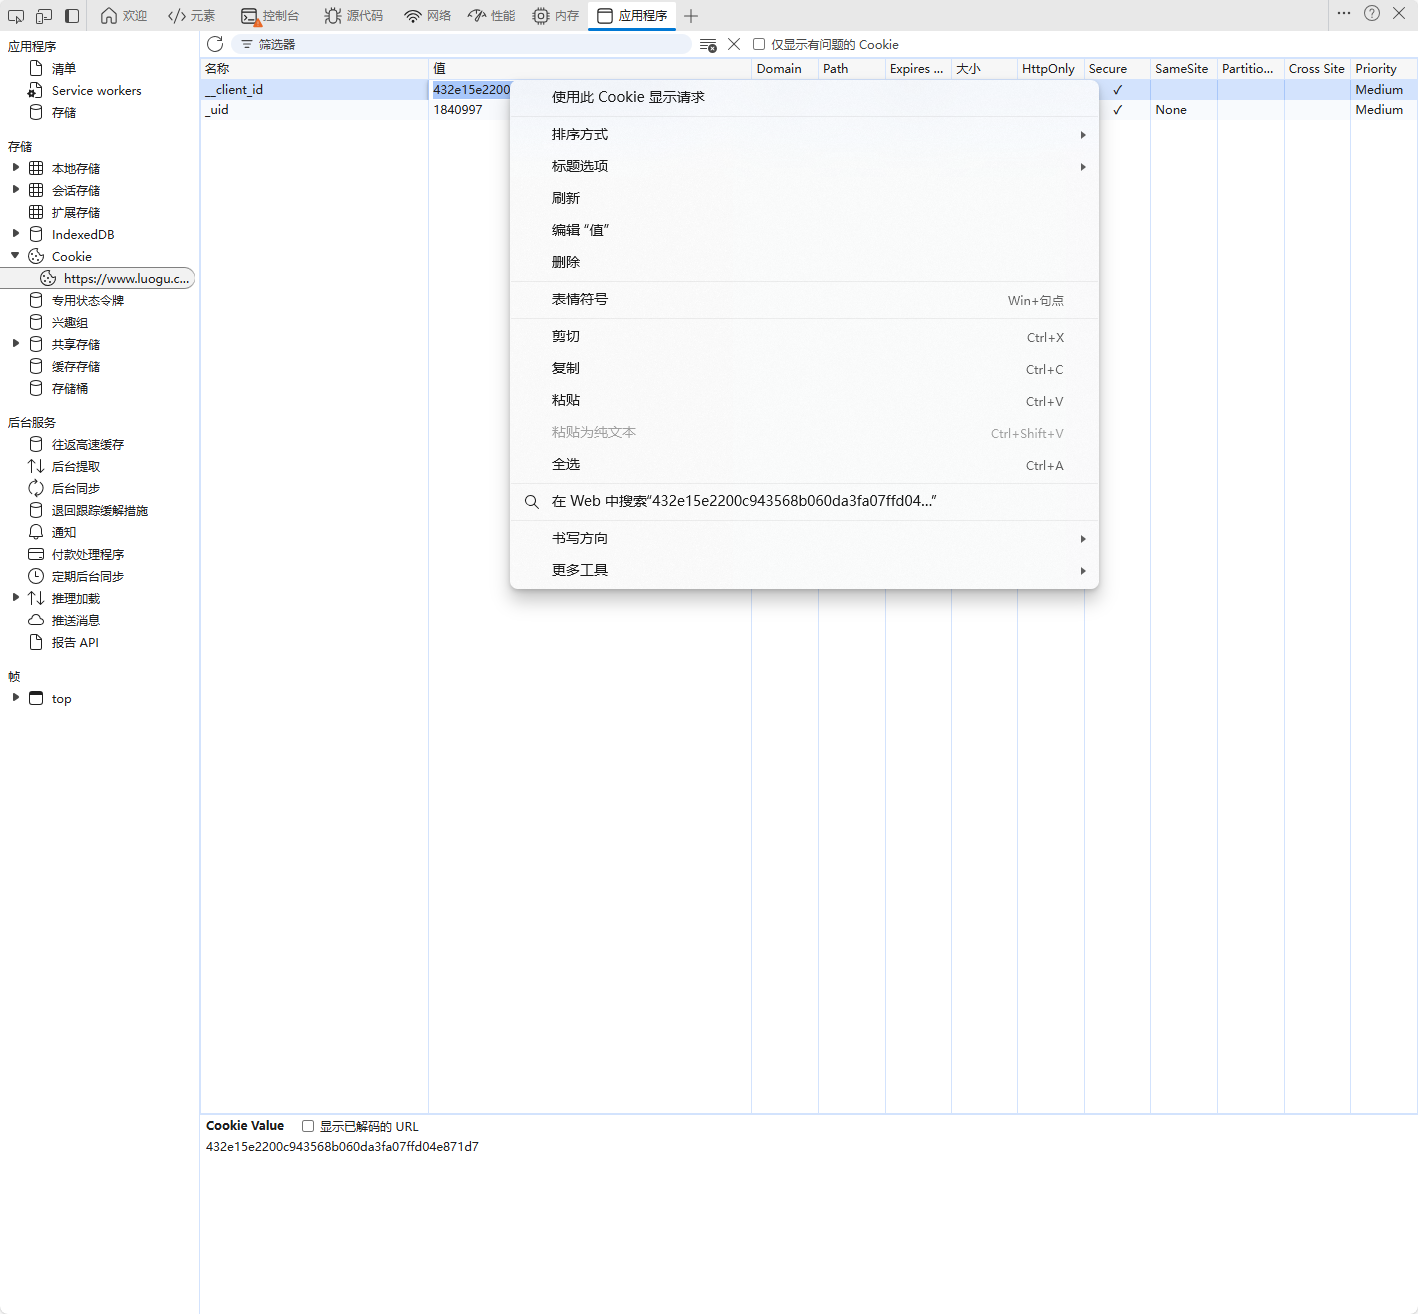Click the inspect element picker icon

pyautogui.click(x=16, y=16)
